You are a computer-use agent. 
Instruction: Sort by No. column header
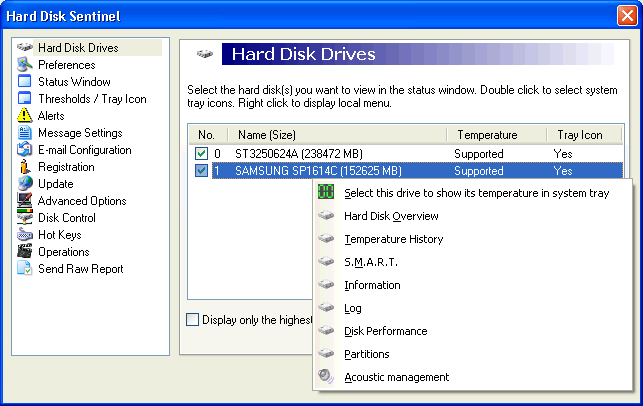point(208,135)
